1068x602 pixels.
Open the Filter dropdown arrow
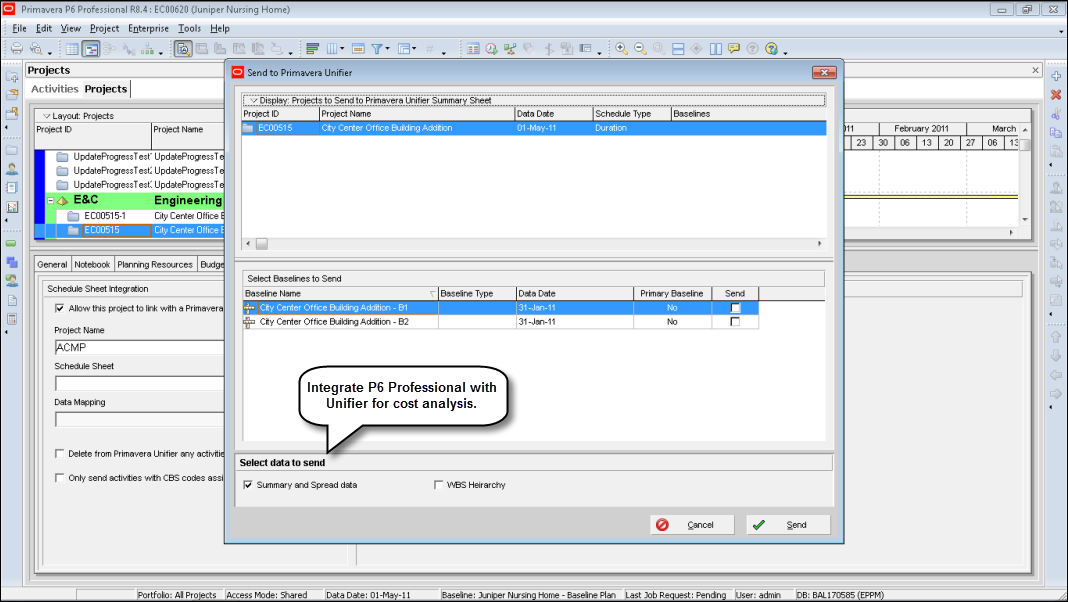click(388, 48)
